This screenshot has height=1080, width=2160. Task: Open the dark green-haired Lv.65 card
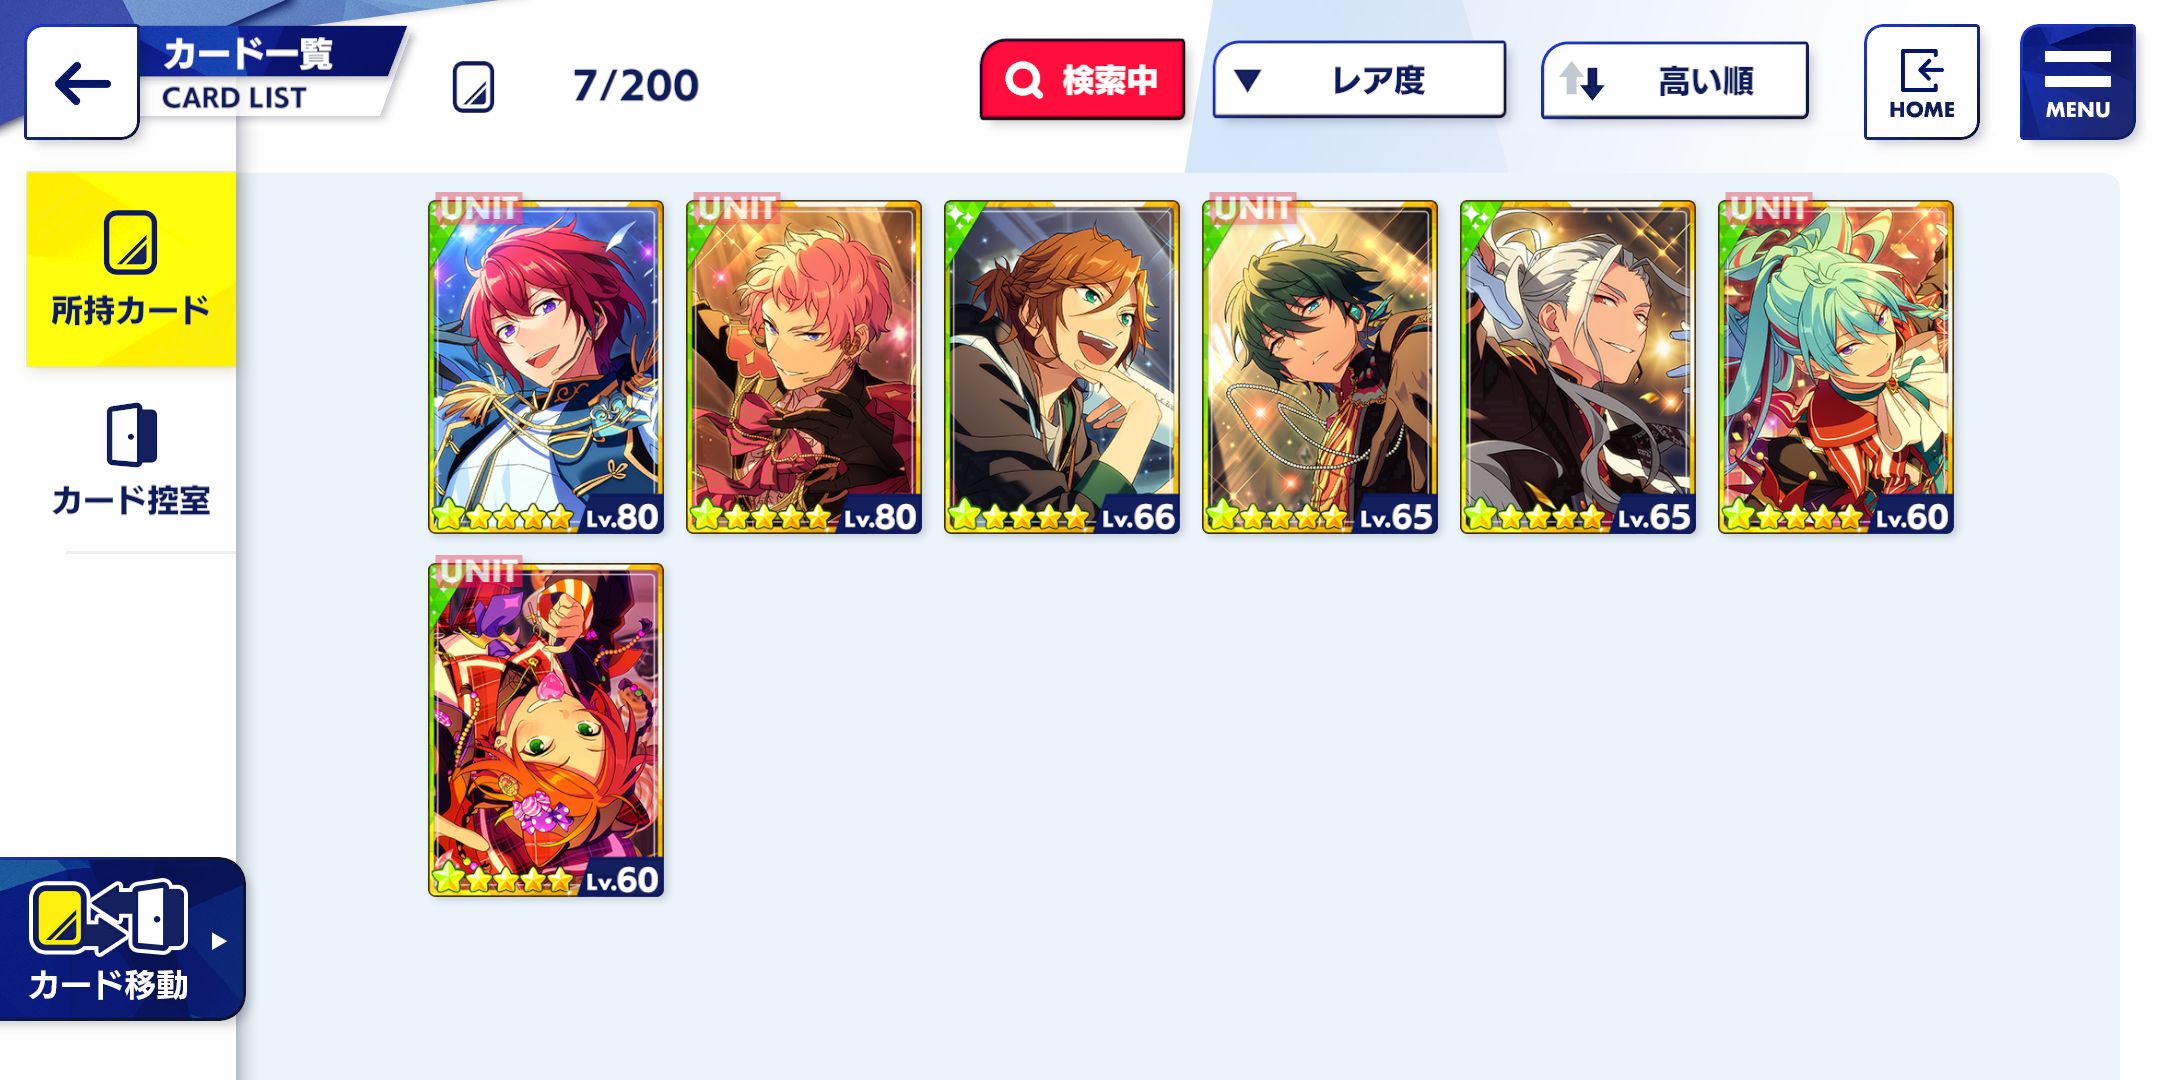1320,367
